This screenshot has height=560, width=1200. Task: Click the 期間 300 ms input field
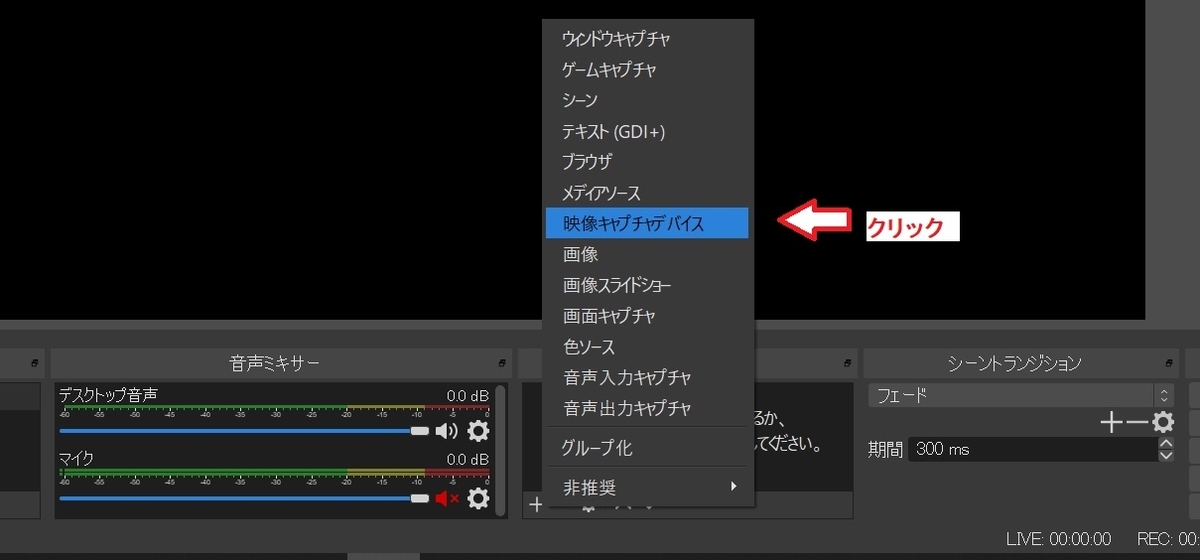coord(1033,450)
